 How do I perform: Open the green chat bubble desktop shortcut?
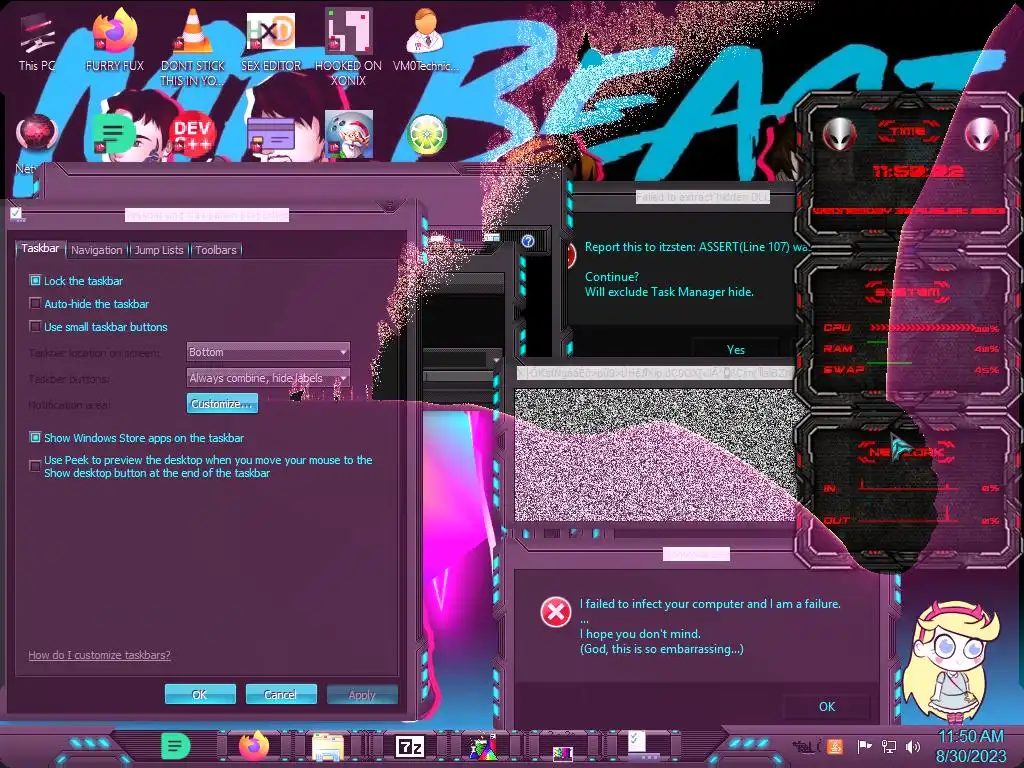point(113,133)
